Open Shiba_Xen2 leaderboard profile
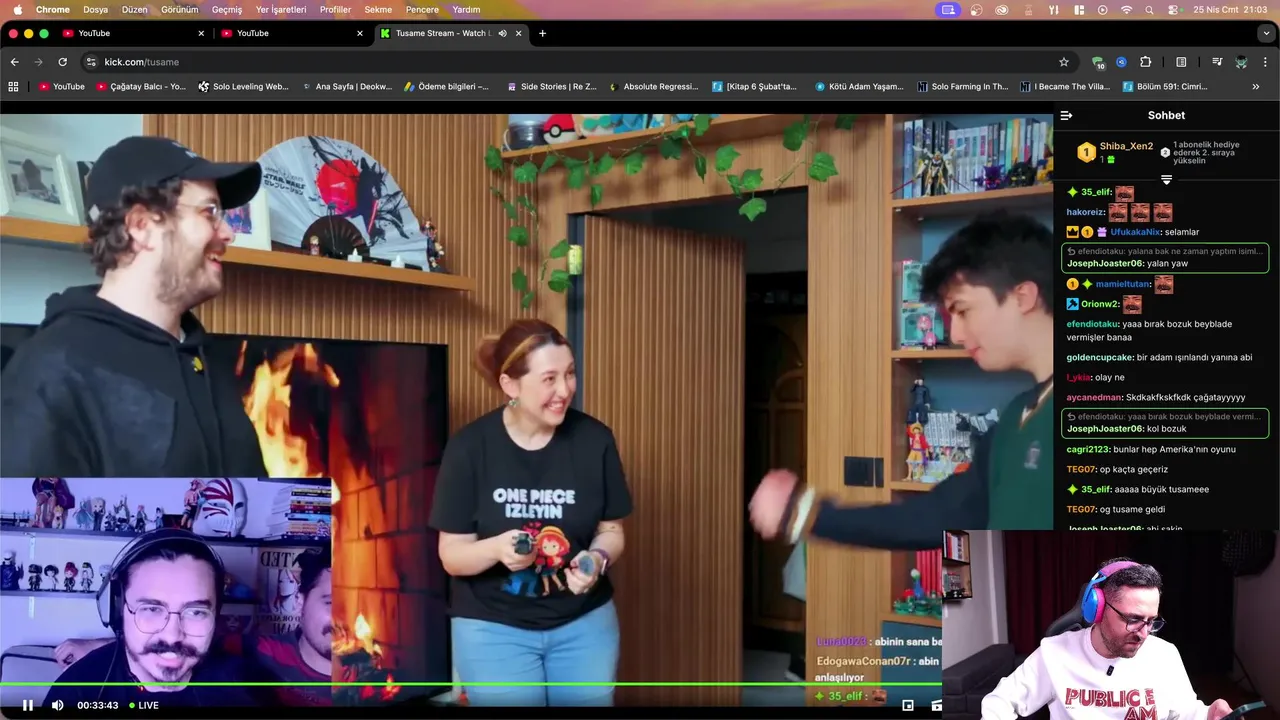The height and width of the screenshot is (720, 1280). click(x=1126, y=146)
